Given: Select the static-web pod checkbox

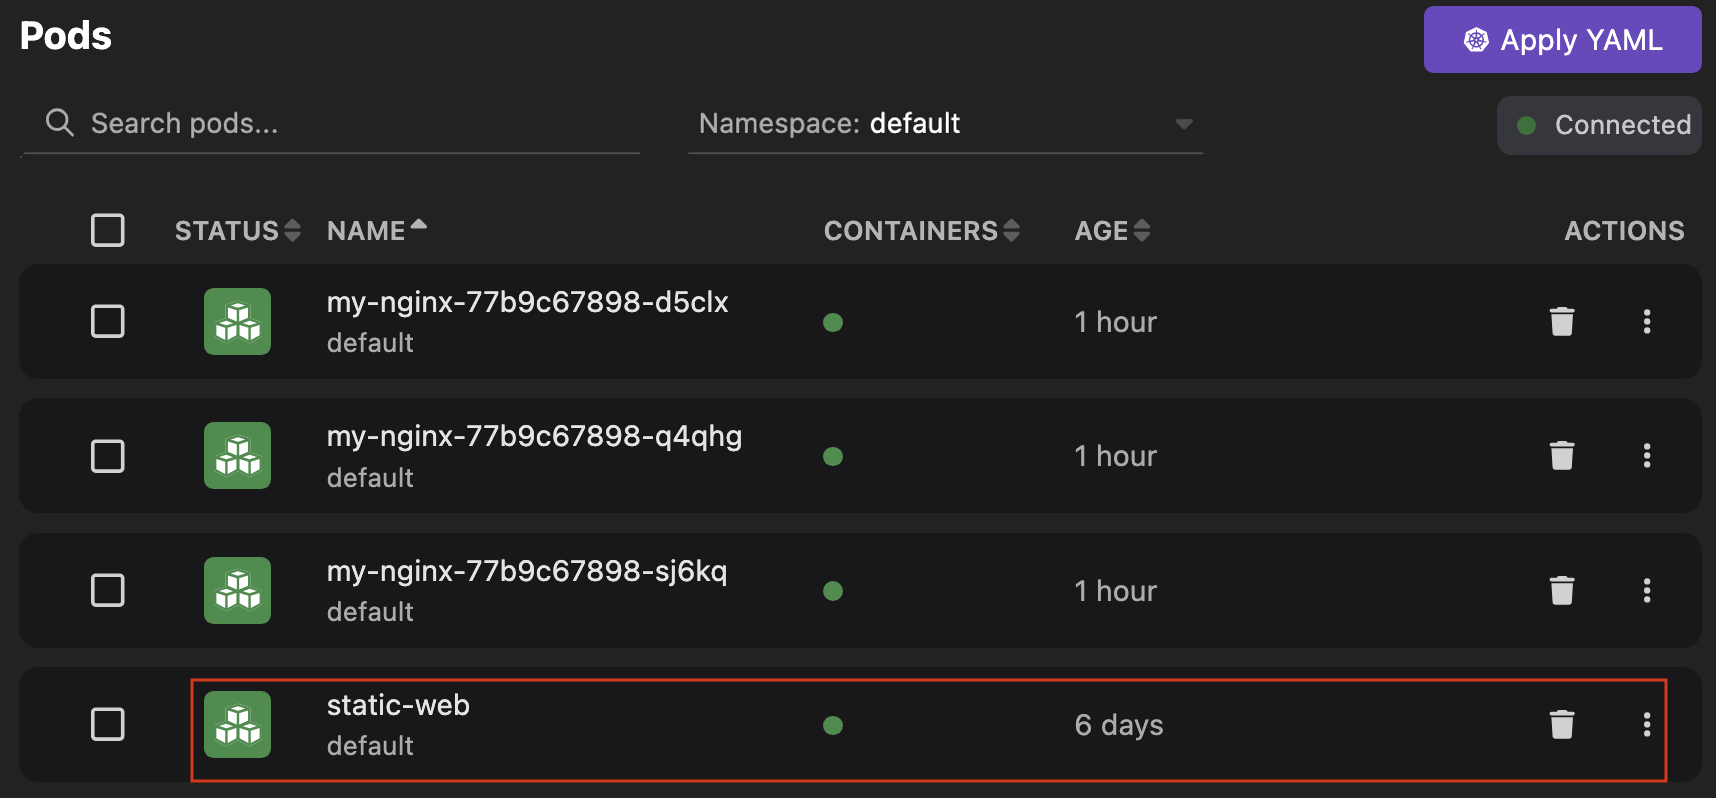Looking at the screenshot, I should [108, 725].
